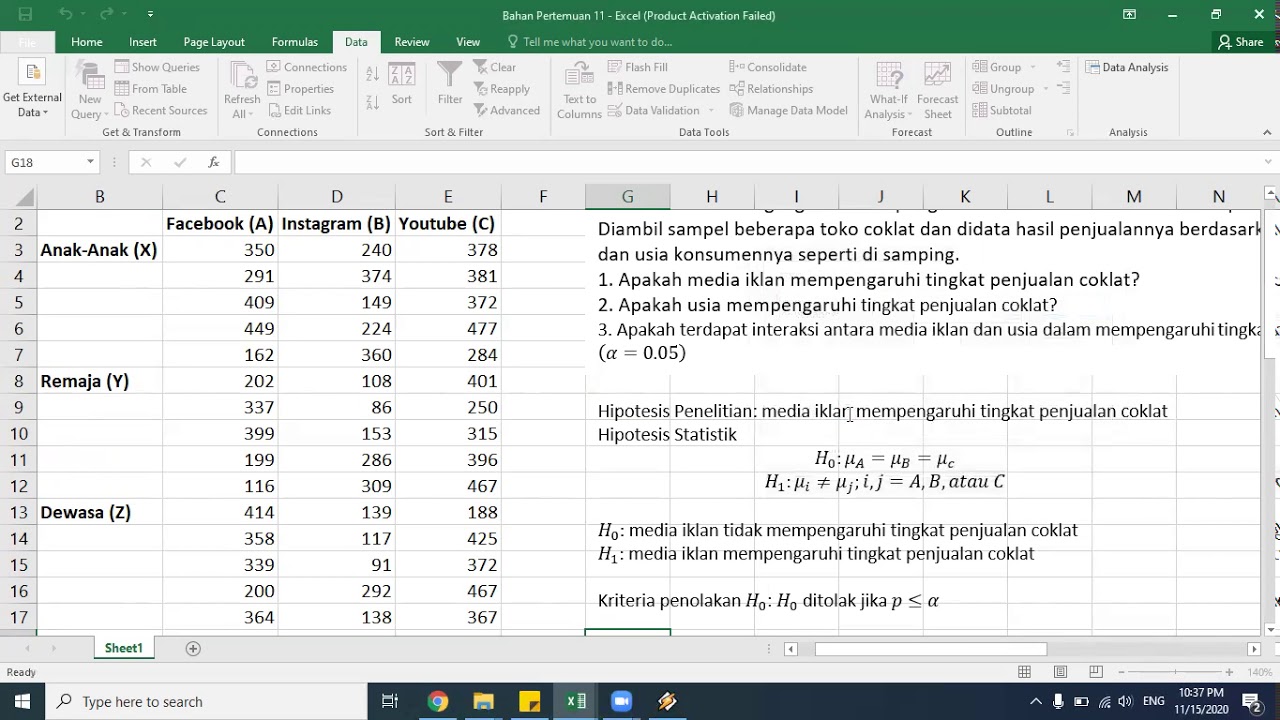Sort A to Z ascending
Viewport: 1280px width, 720px height.
(372, 74)
